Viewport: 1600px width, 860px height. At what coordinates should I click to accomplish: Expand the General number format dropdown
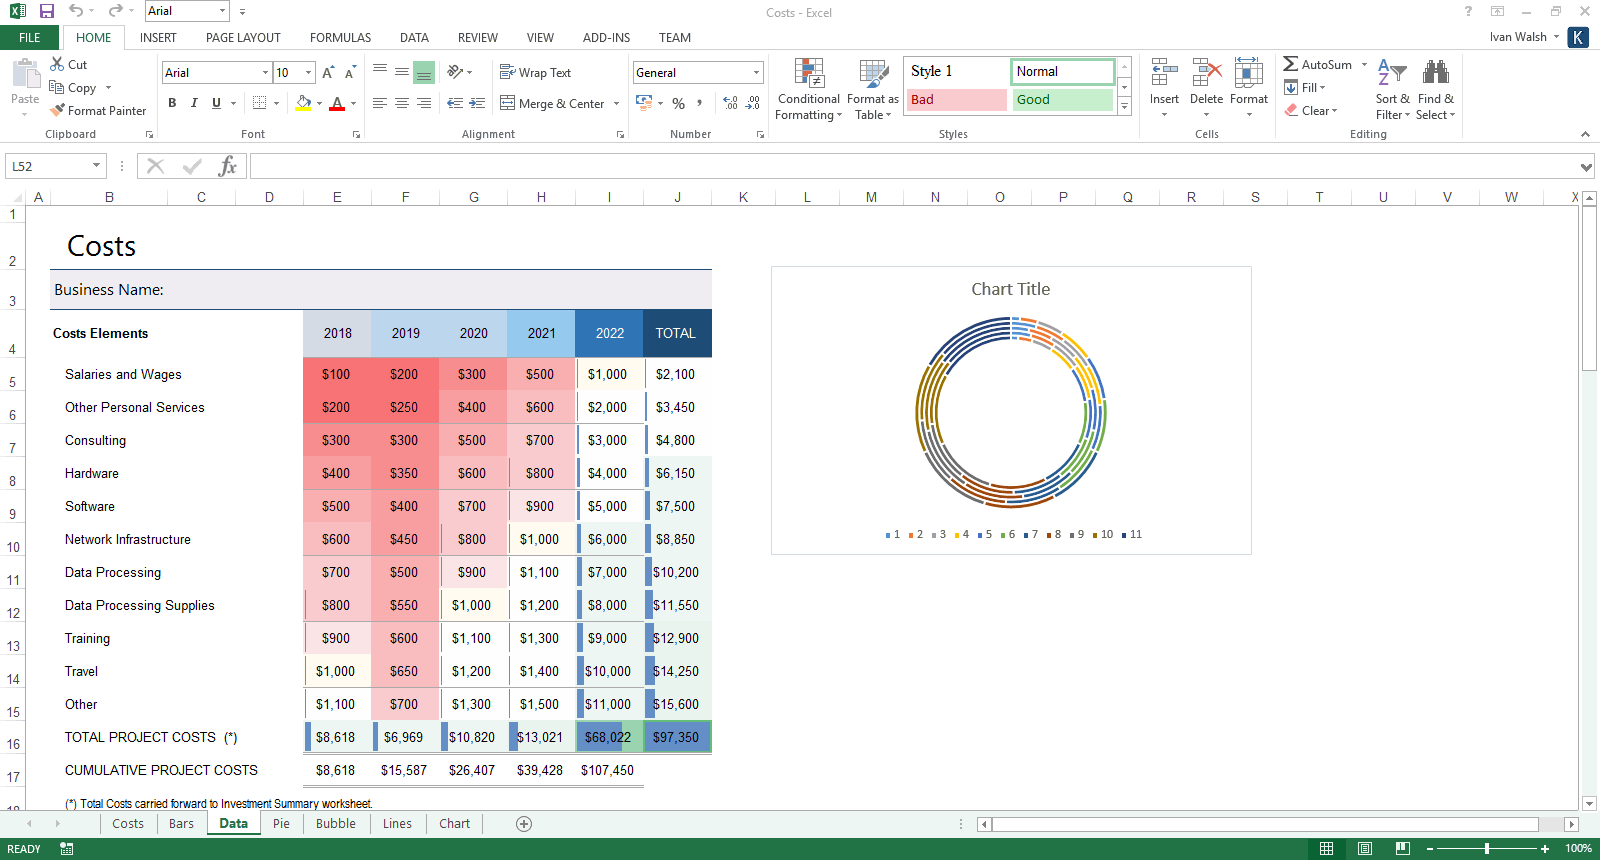pos(756,73)
